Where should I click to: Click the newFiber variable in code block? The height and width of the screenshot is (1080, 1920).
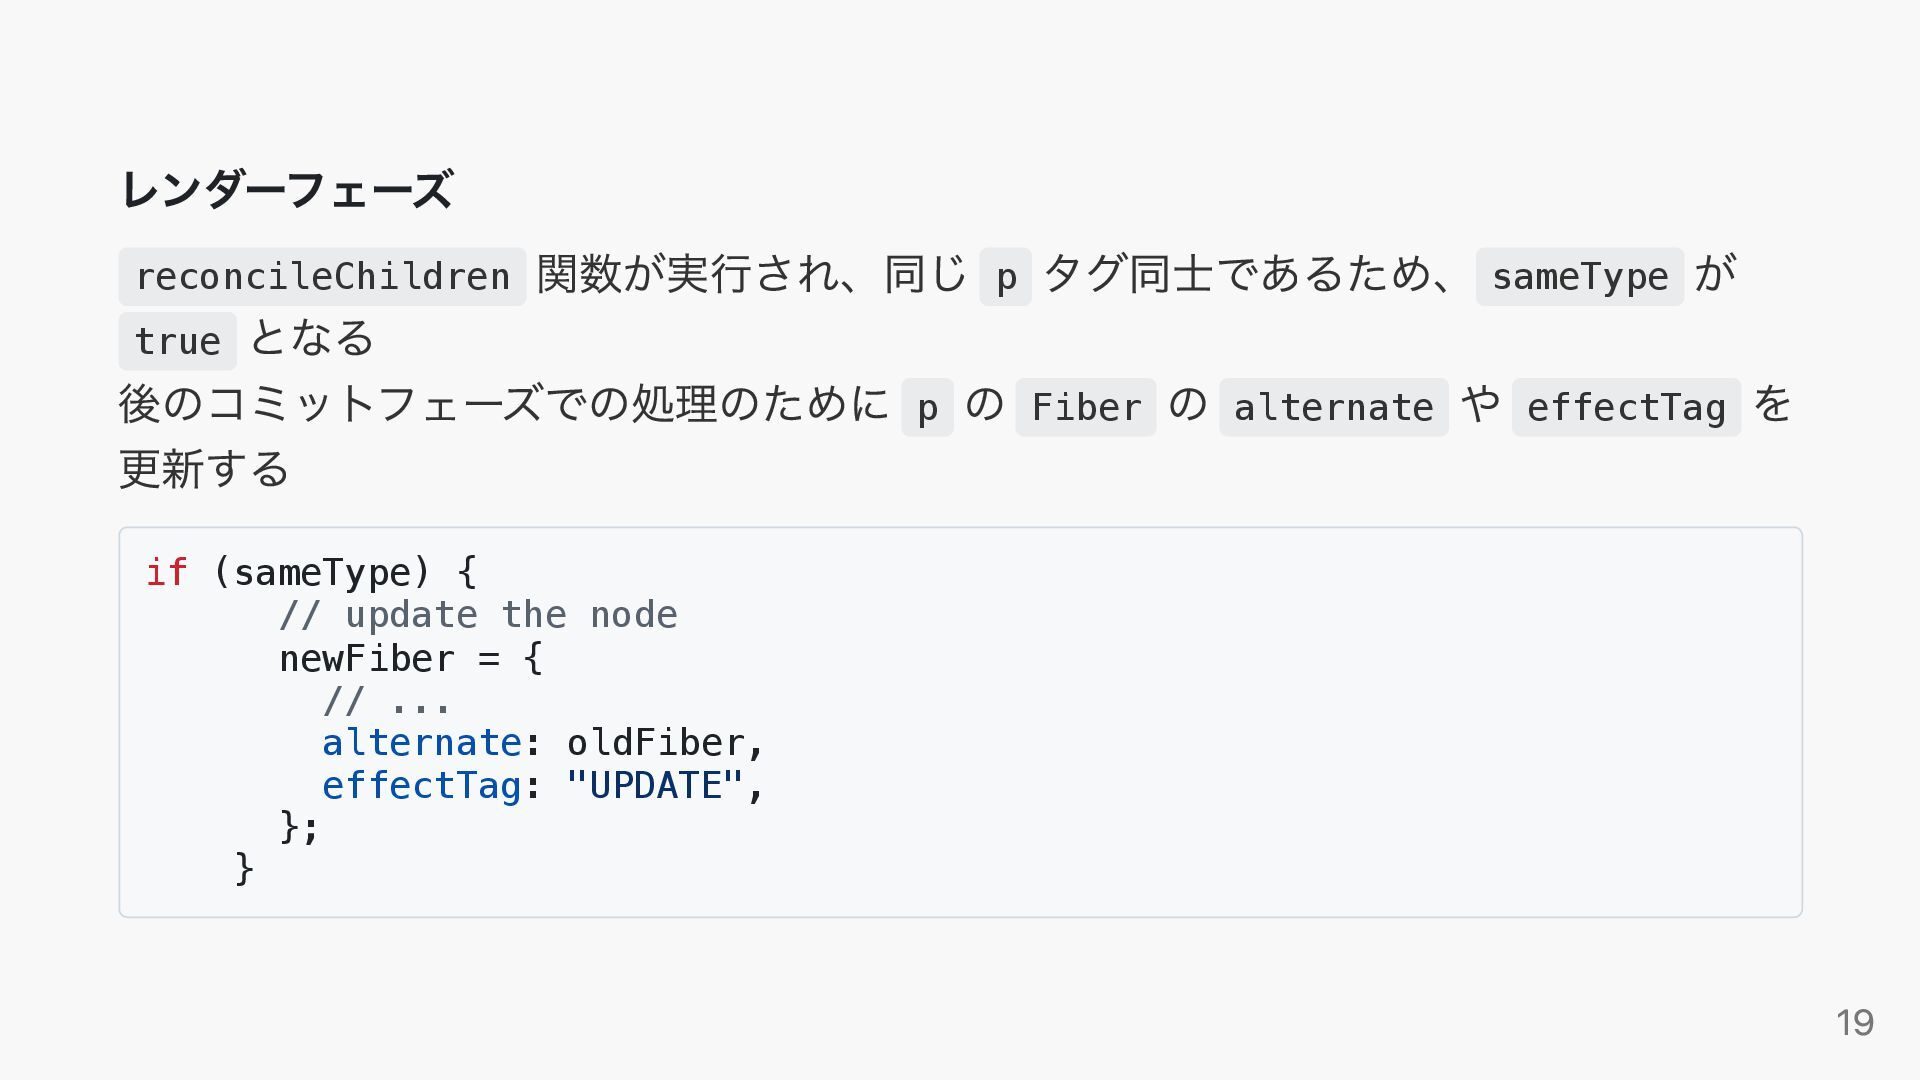pyautogui.click(x=367, y=659)
